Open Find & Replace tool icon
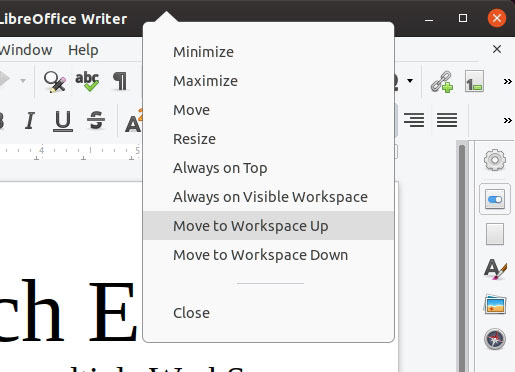The image size is (515, 372). click(55, 81)
